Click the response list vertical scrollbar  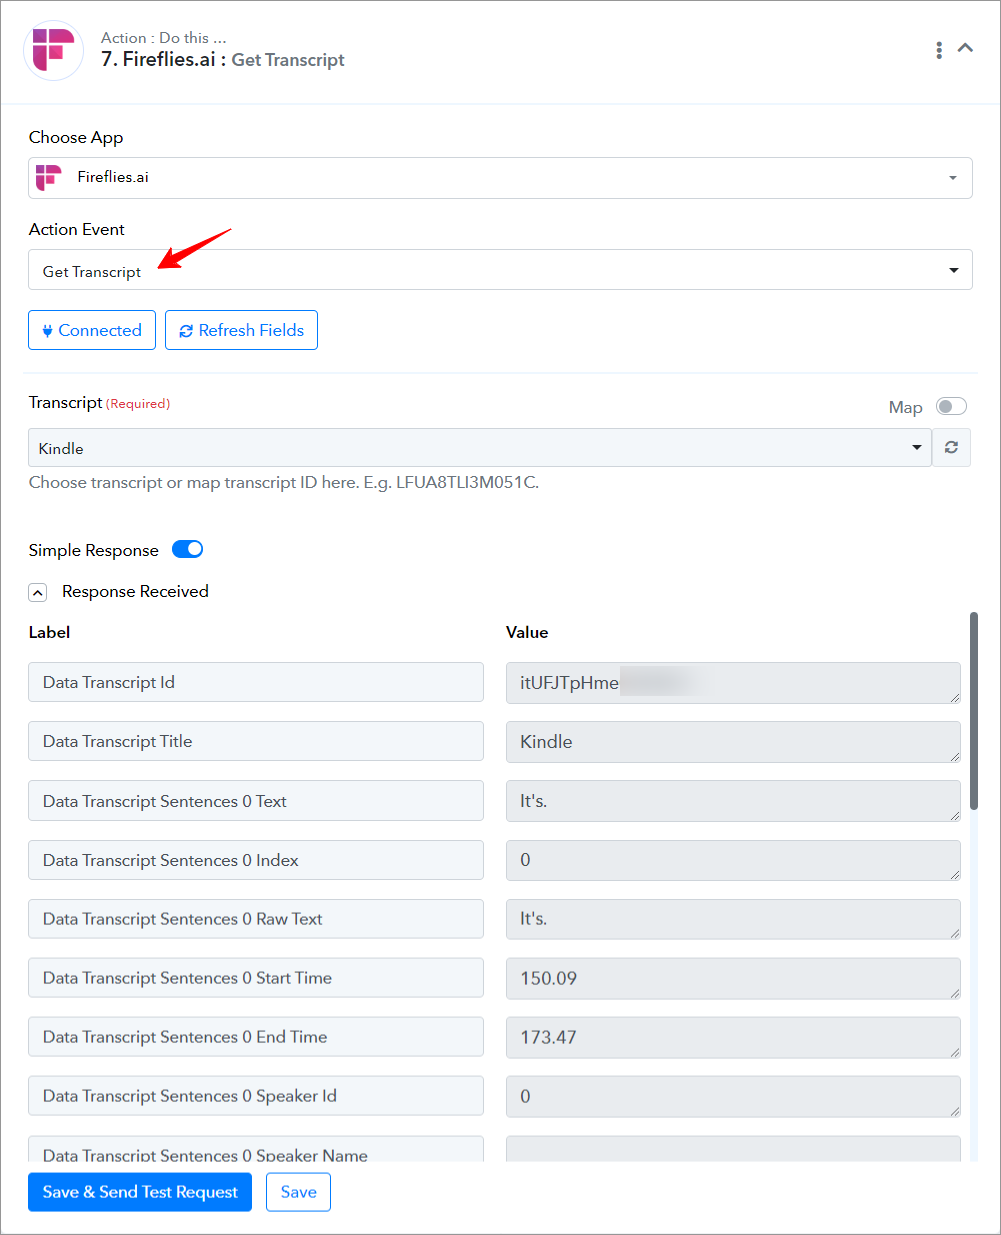[x=974, y=712]
